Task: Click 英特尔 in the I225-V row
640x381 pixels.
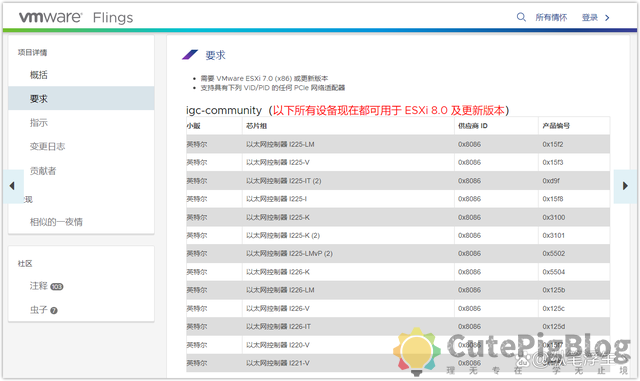Action: tap(197, 162)
